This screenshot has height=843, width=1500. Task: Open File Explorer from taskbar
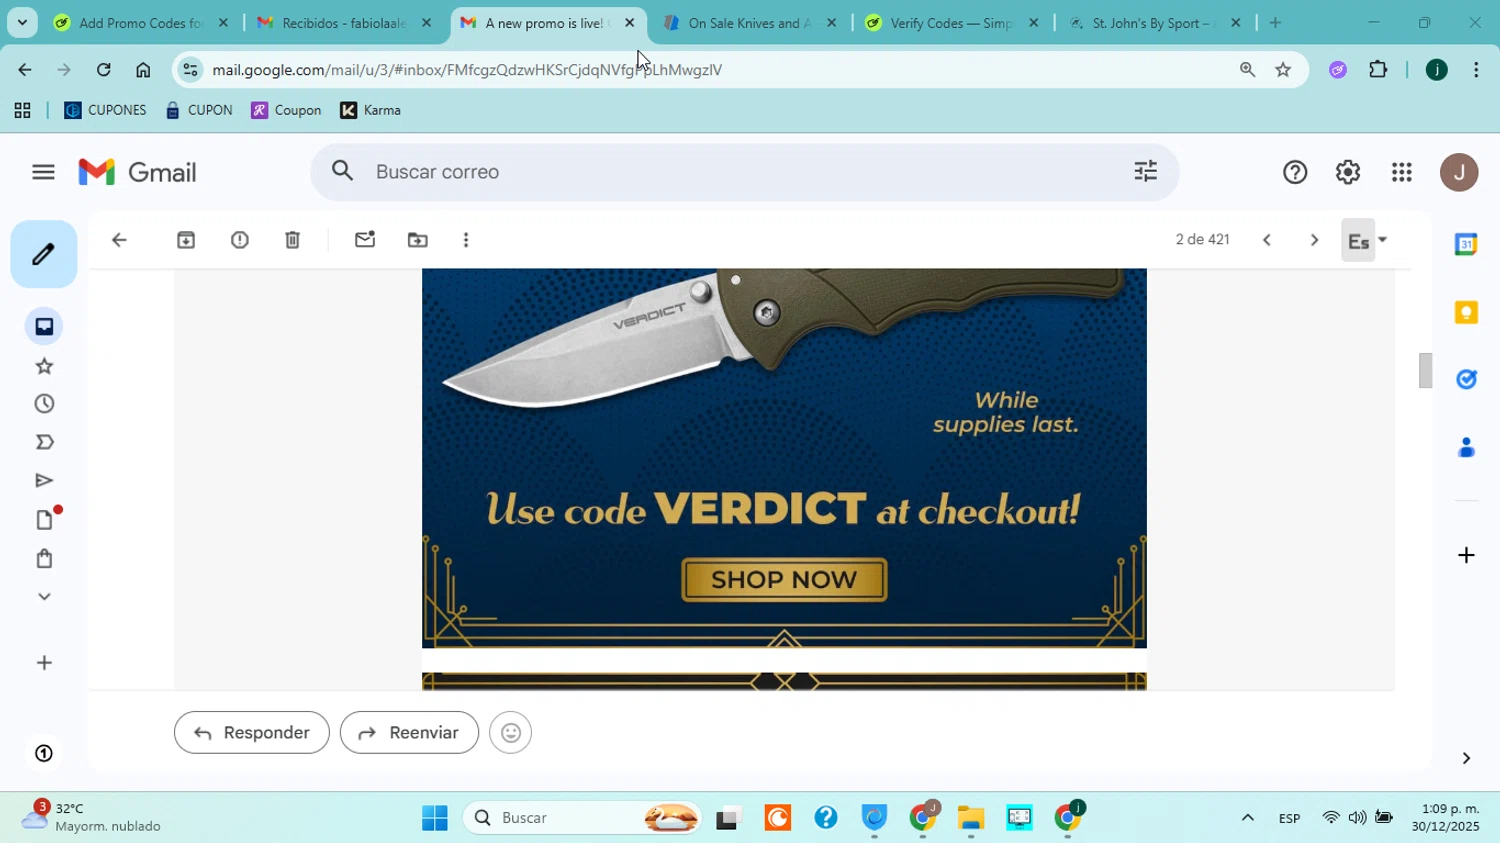[x=971, y=818]
